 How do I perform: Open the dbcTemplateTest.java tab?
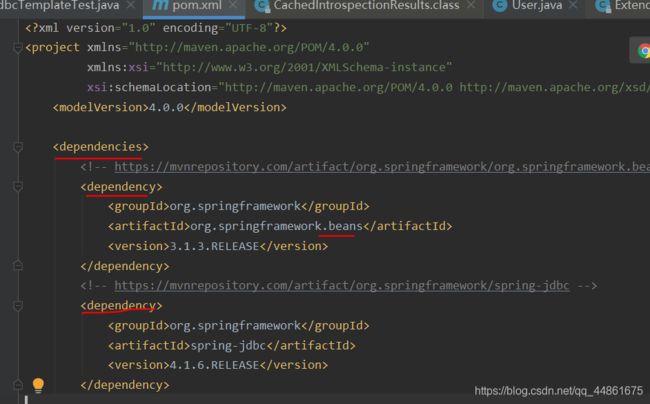pyautogui.click(x=59, y=6)
